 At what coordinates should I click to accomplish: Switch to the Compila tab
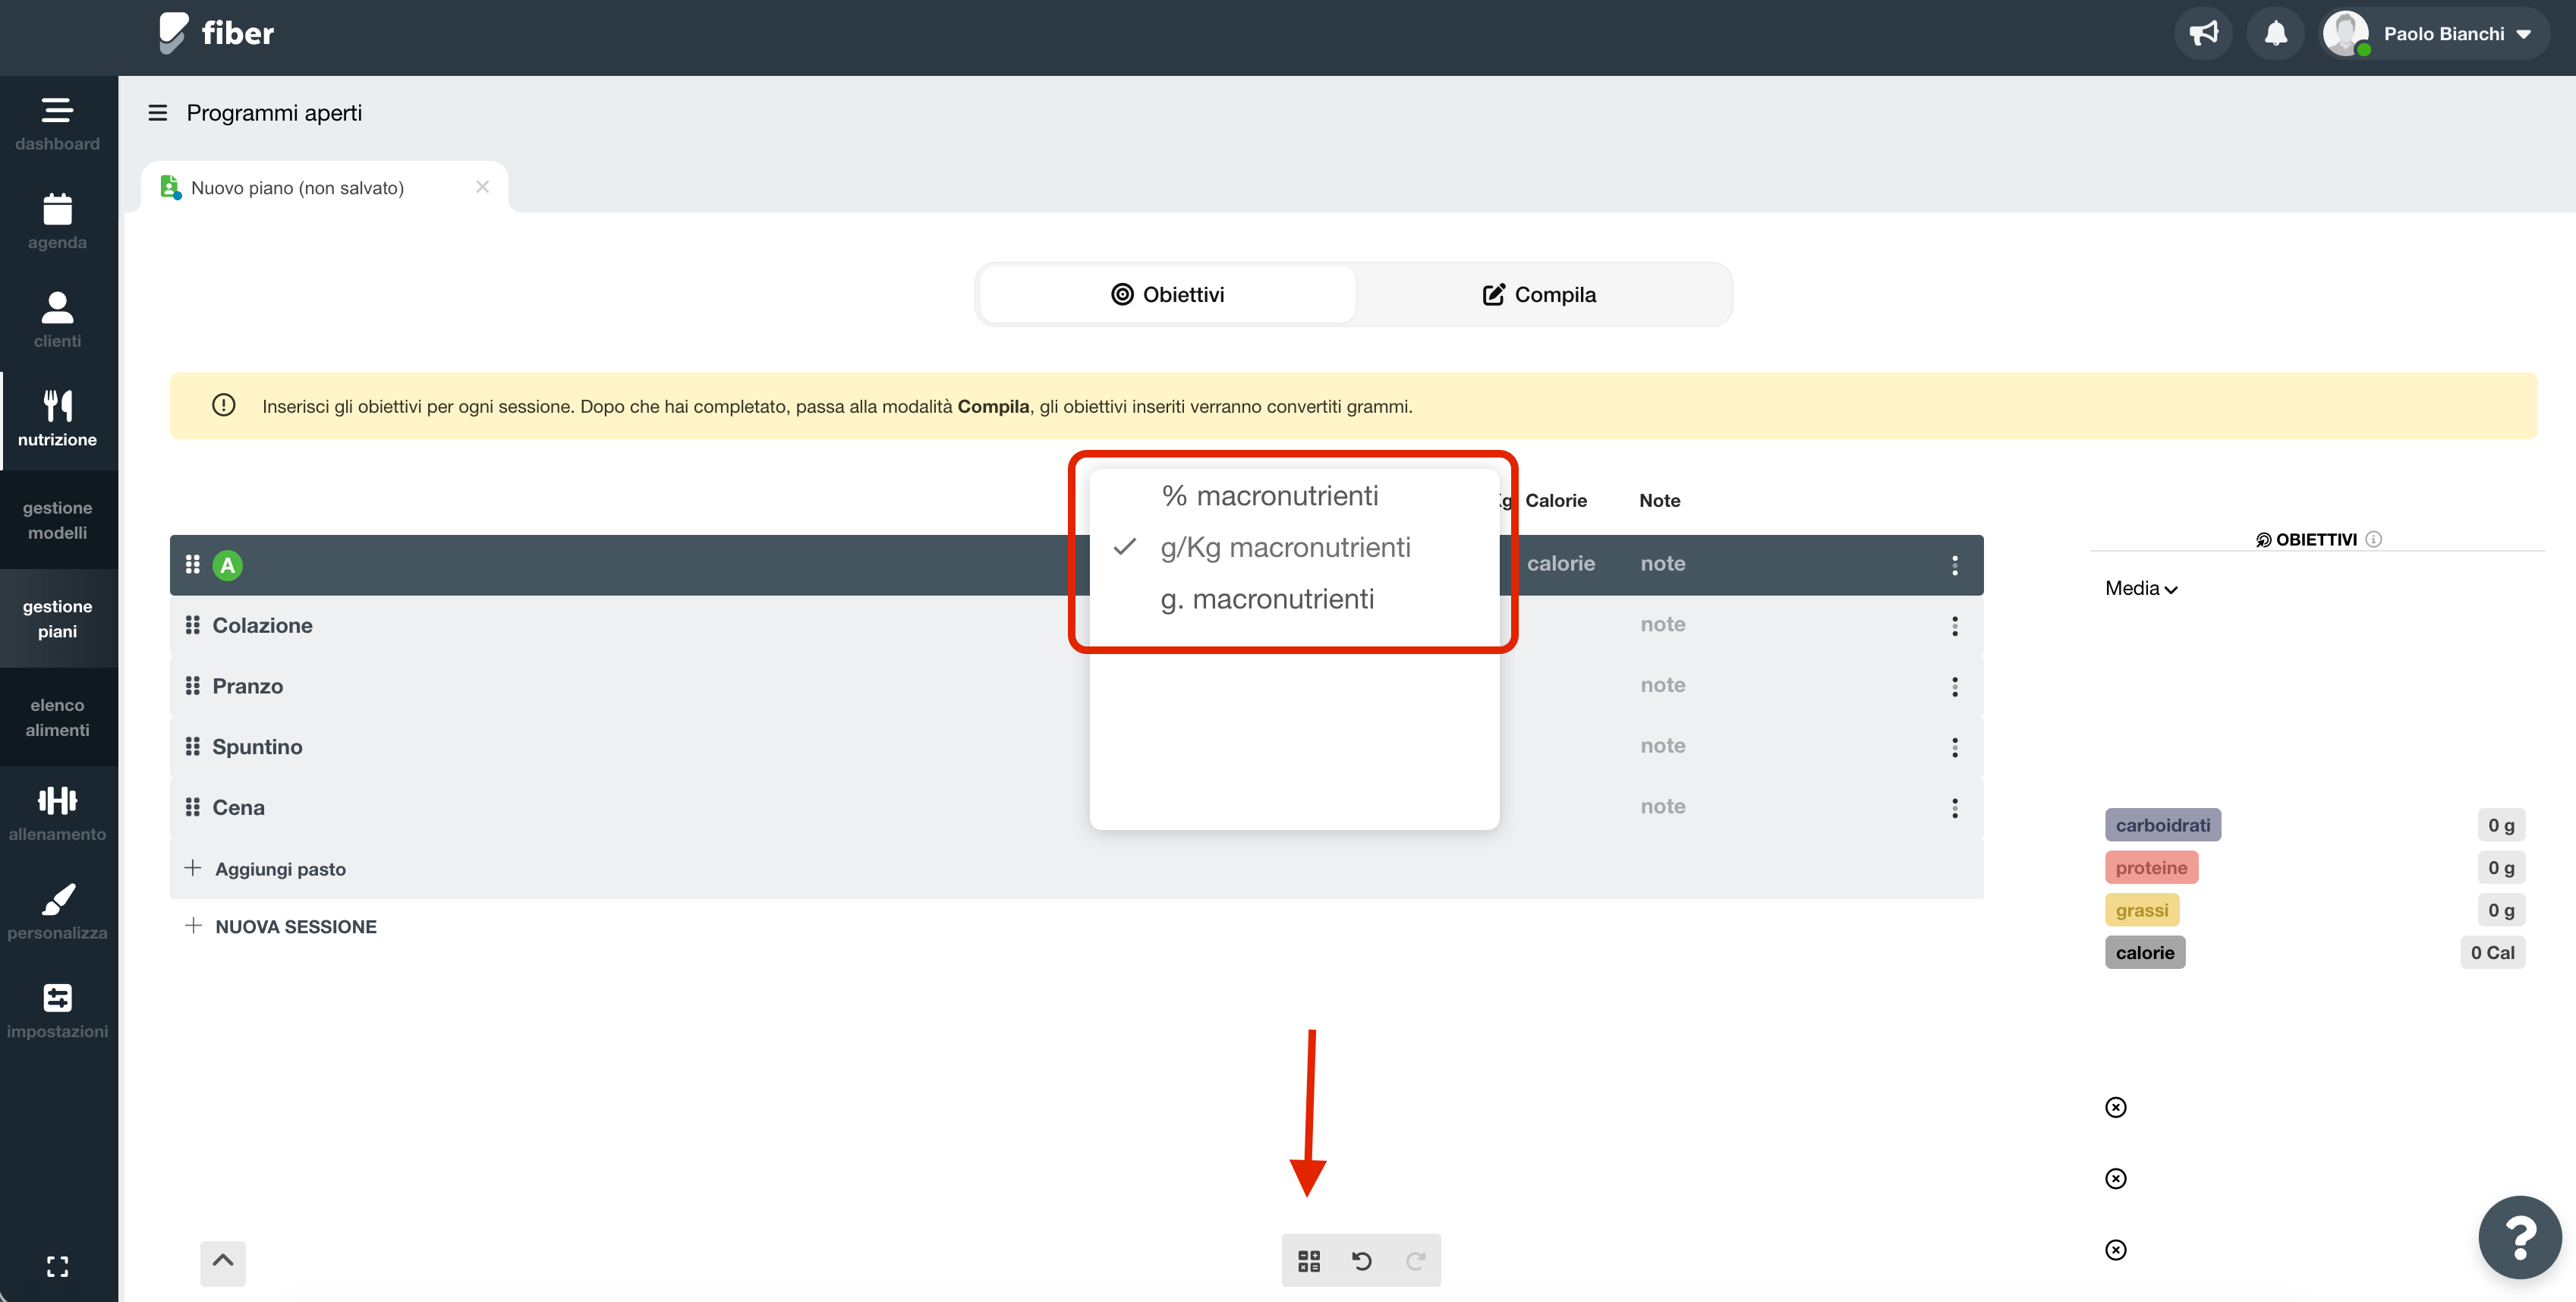(1540, 294)
